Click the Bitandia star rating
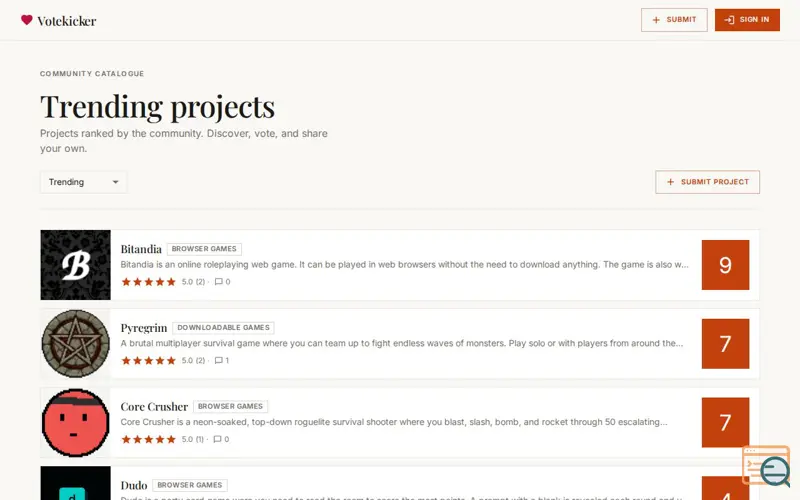This screenshot has height=500, width=800. [148, 282]
